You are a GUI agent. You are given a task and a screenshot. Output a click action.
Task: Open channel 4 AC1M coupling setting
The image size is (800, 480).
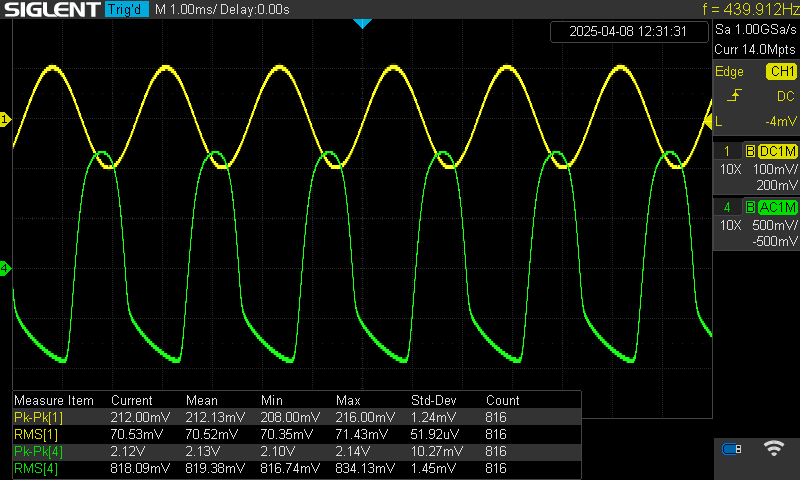tap(777, 207)
